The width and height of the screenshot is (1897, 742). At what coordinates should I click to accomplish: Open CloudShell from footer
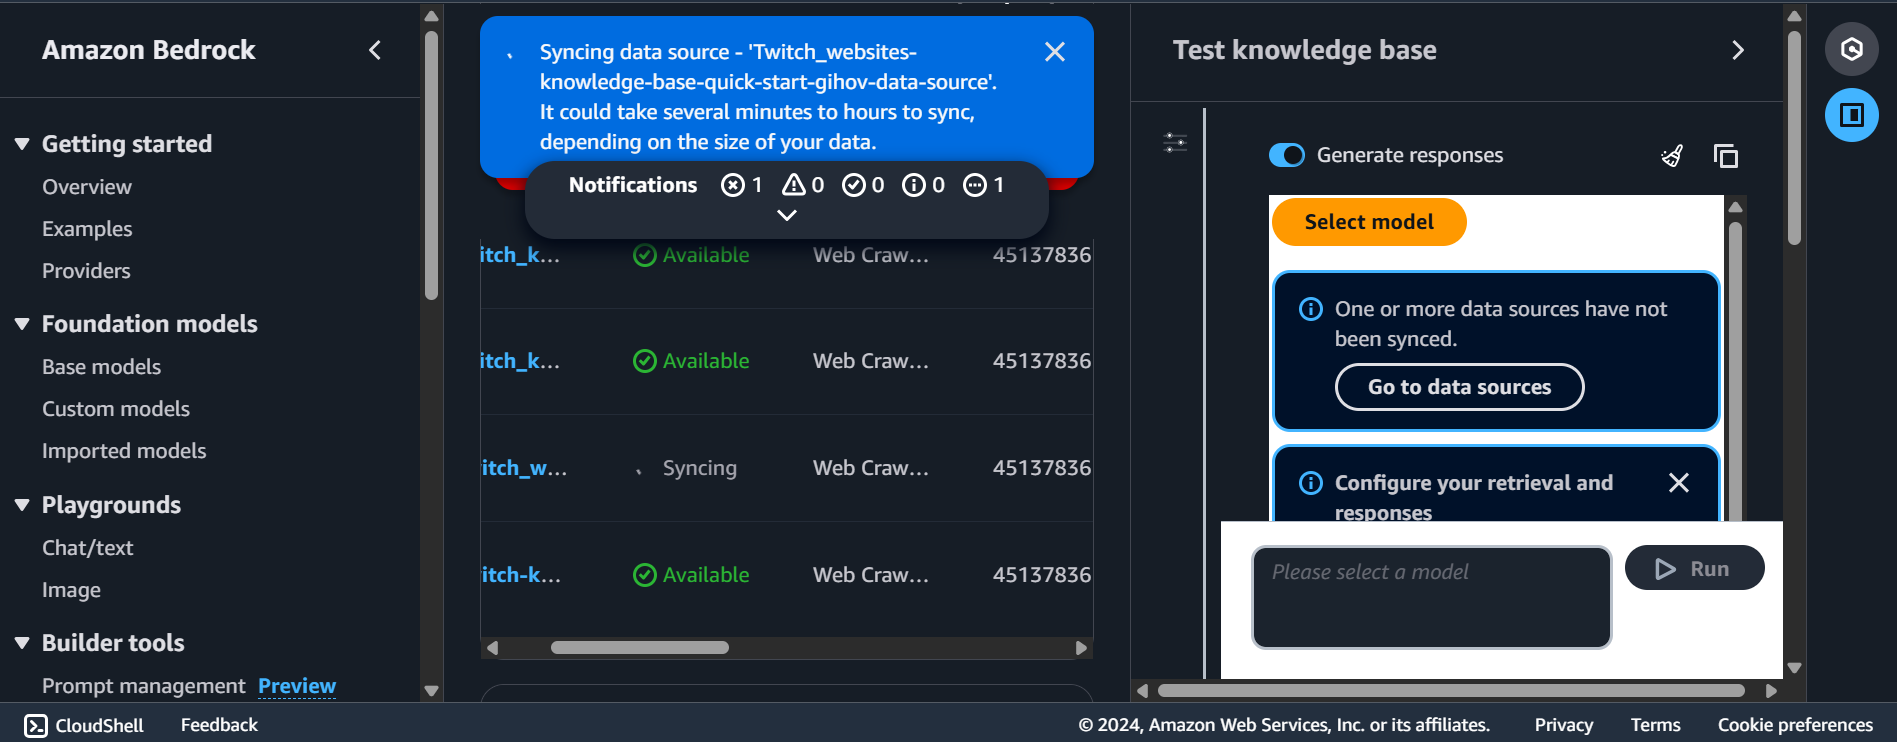coord(84,725)
